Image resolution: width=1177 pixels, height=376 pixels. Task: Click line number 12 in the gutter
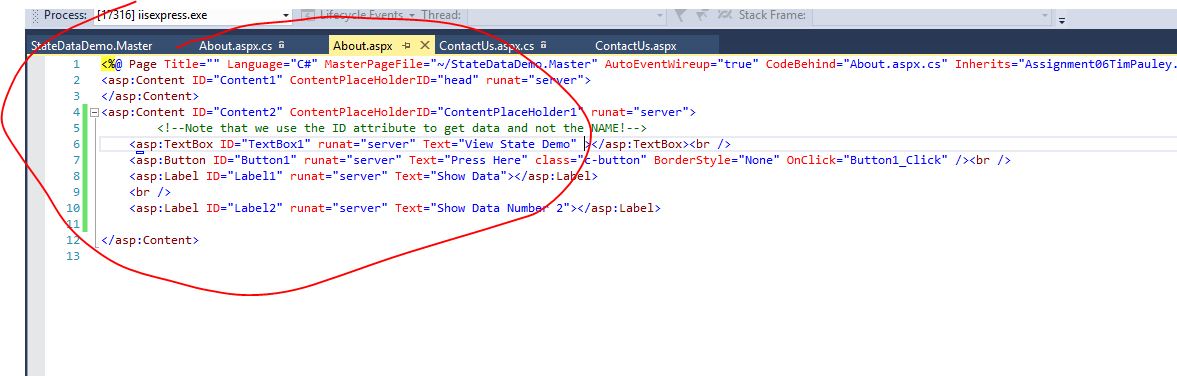click(72, 240)
